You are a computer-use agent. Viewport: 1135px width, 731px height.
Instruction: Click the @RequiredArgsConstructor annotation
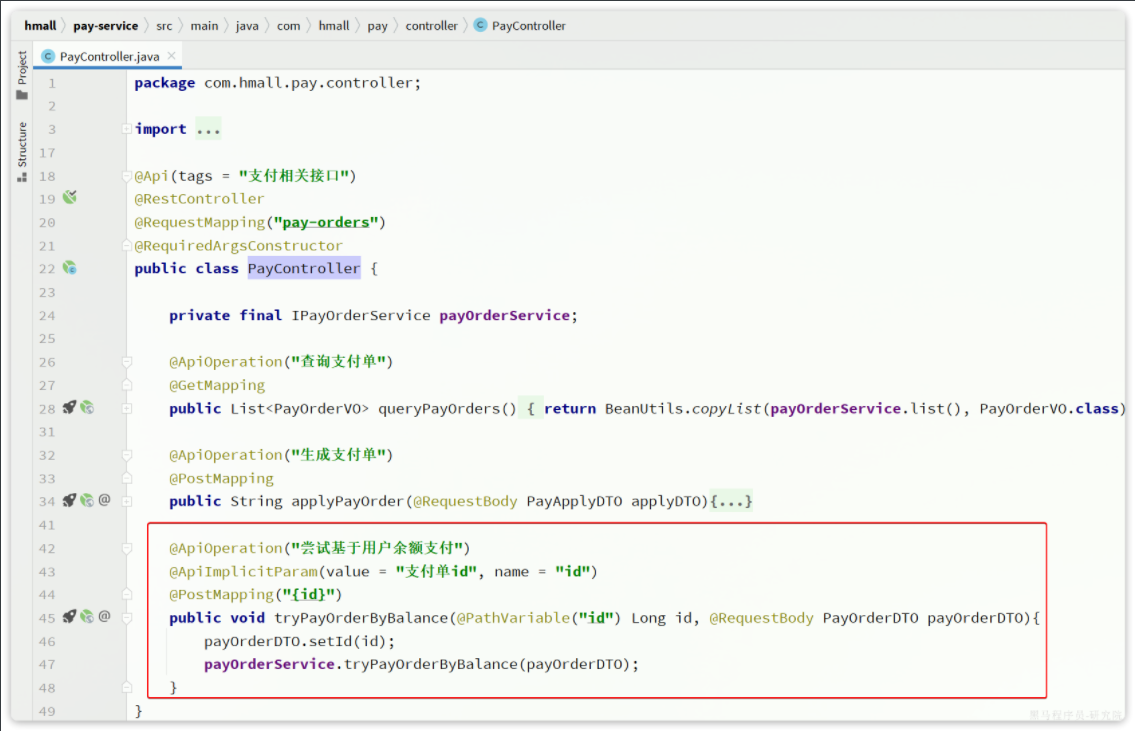238,245
